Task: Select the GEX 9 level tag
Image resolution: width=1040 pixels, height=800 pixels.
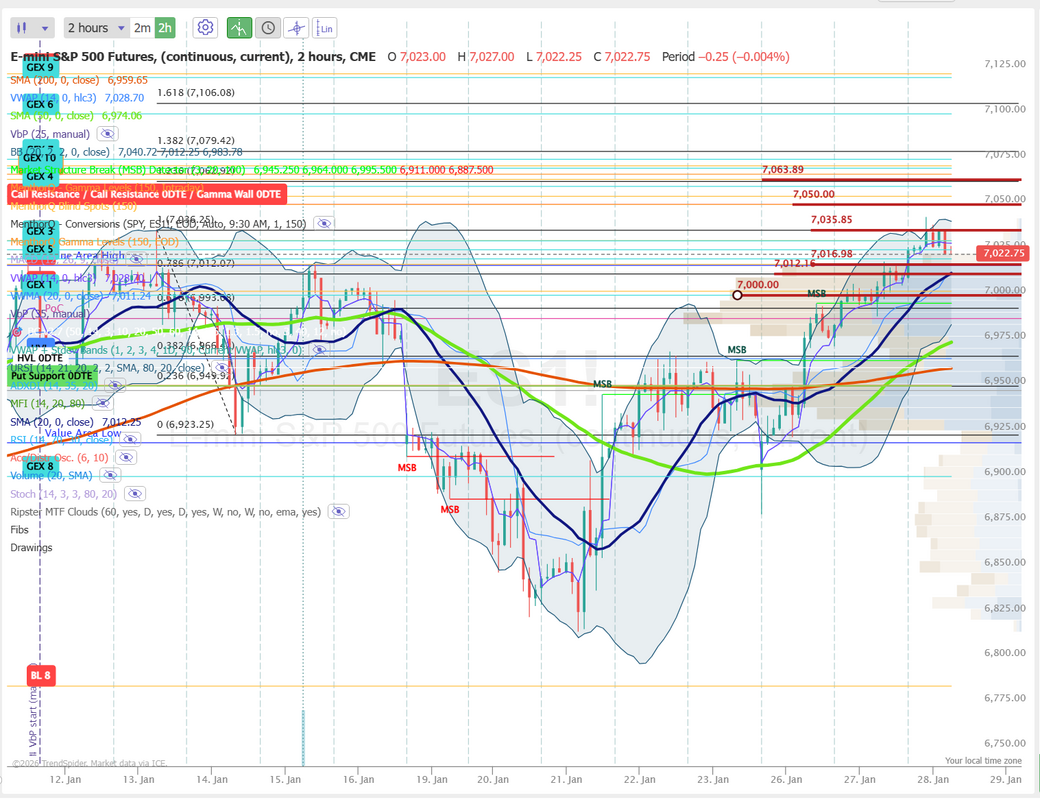Action: (x=40, y=68)
